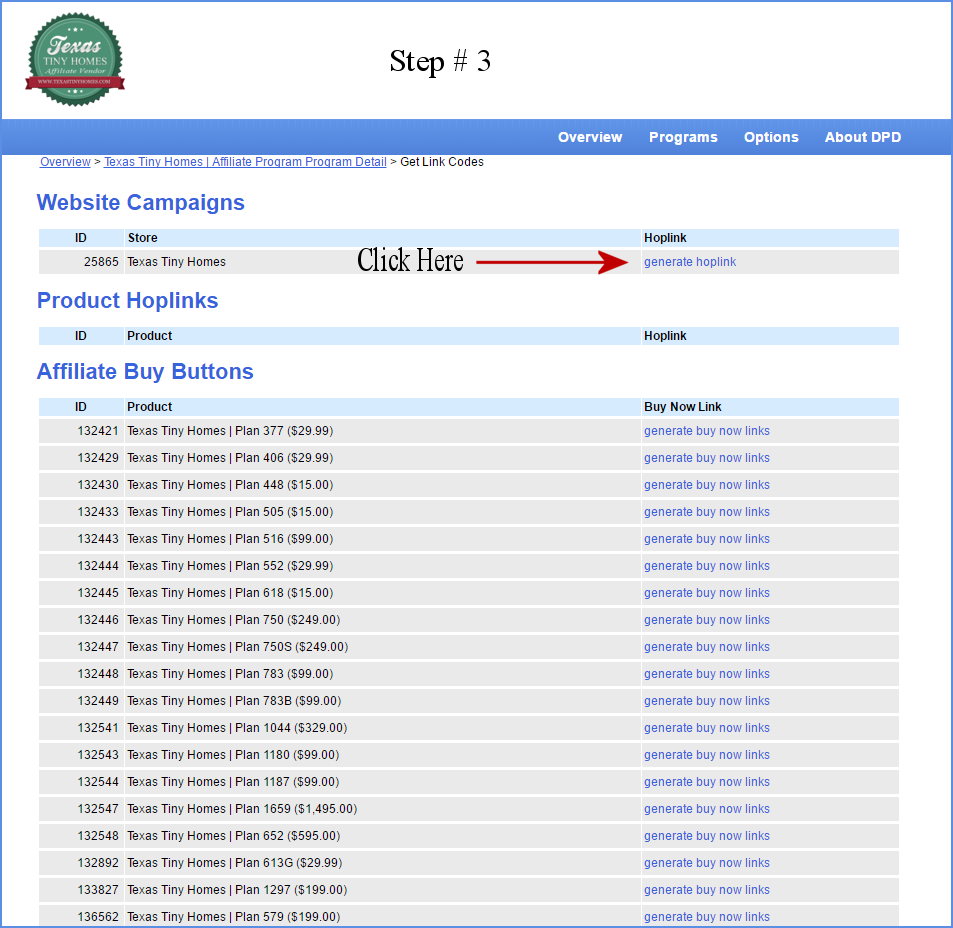Generate buy now links for Plan 618
The width and height of the screenshot is (953, 928).
tap(707, 593)
